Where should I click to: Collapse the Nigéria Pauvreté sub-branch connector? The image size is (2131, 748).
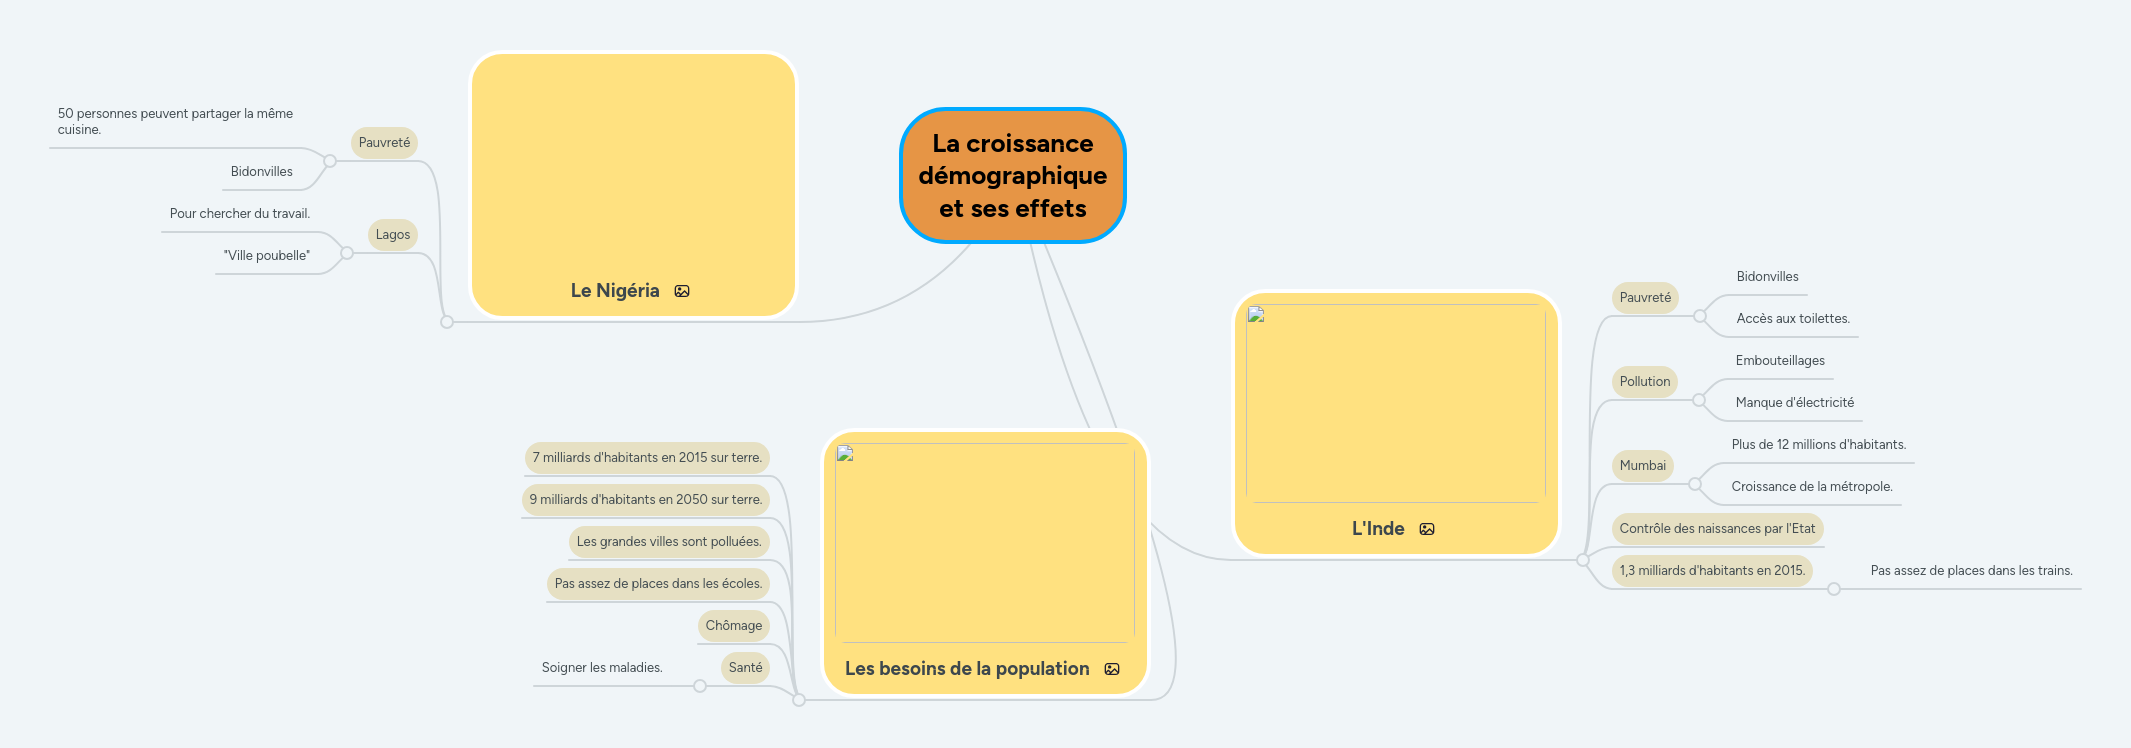pos(330,161)
